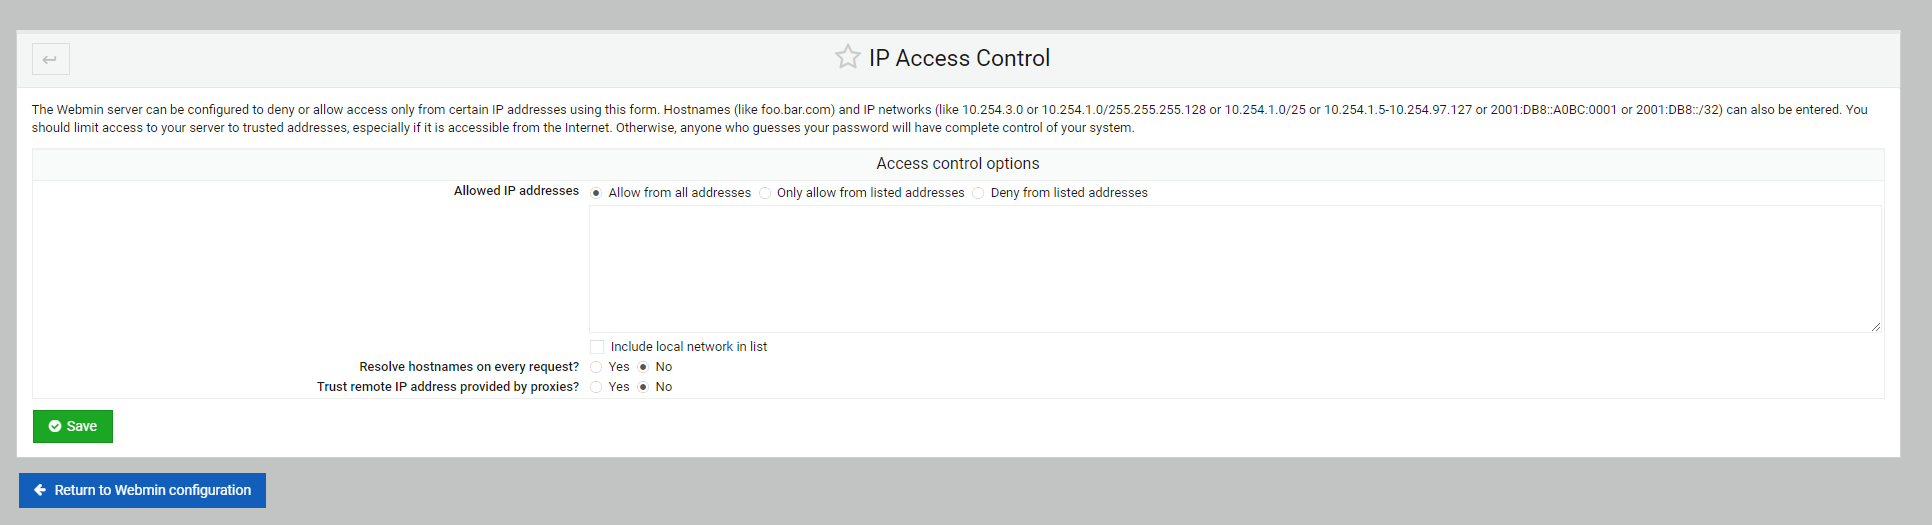Enable Include local network in list
1932x525 pixels.
(597, 347)
